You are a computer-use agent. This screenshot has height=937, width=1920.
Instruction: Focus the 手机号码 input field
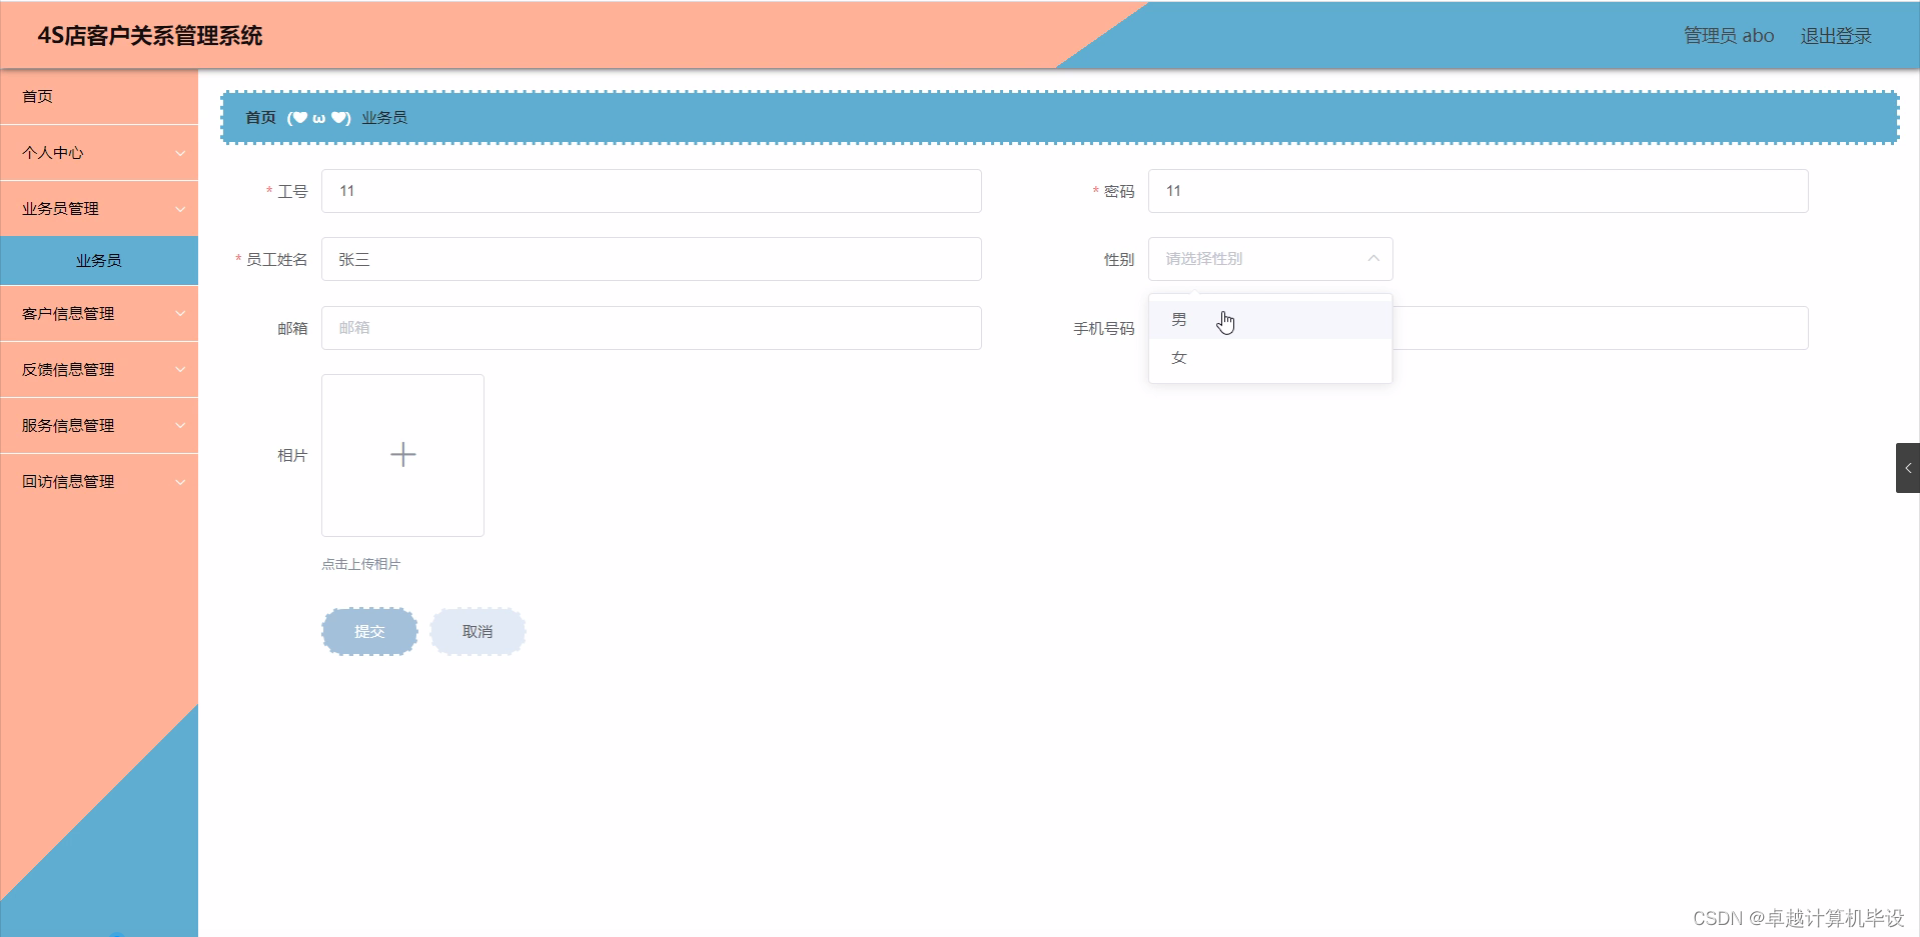[1600, 328]
